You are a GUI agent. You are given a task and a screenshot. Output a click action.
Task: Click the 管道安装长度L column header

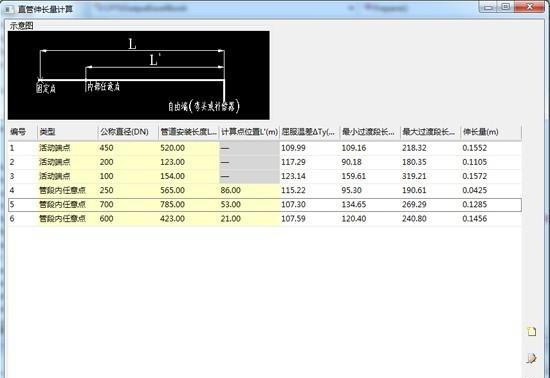(189, 132)
